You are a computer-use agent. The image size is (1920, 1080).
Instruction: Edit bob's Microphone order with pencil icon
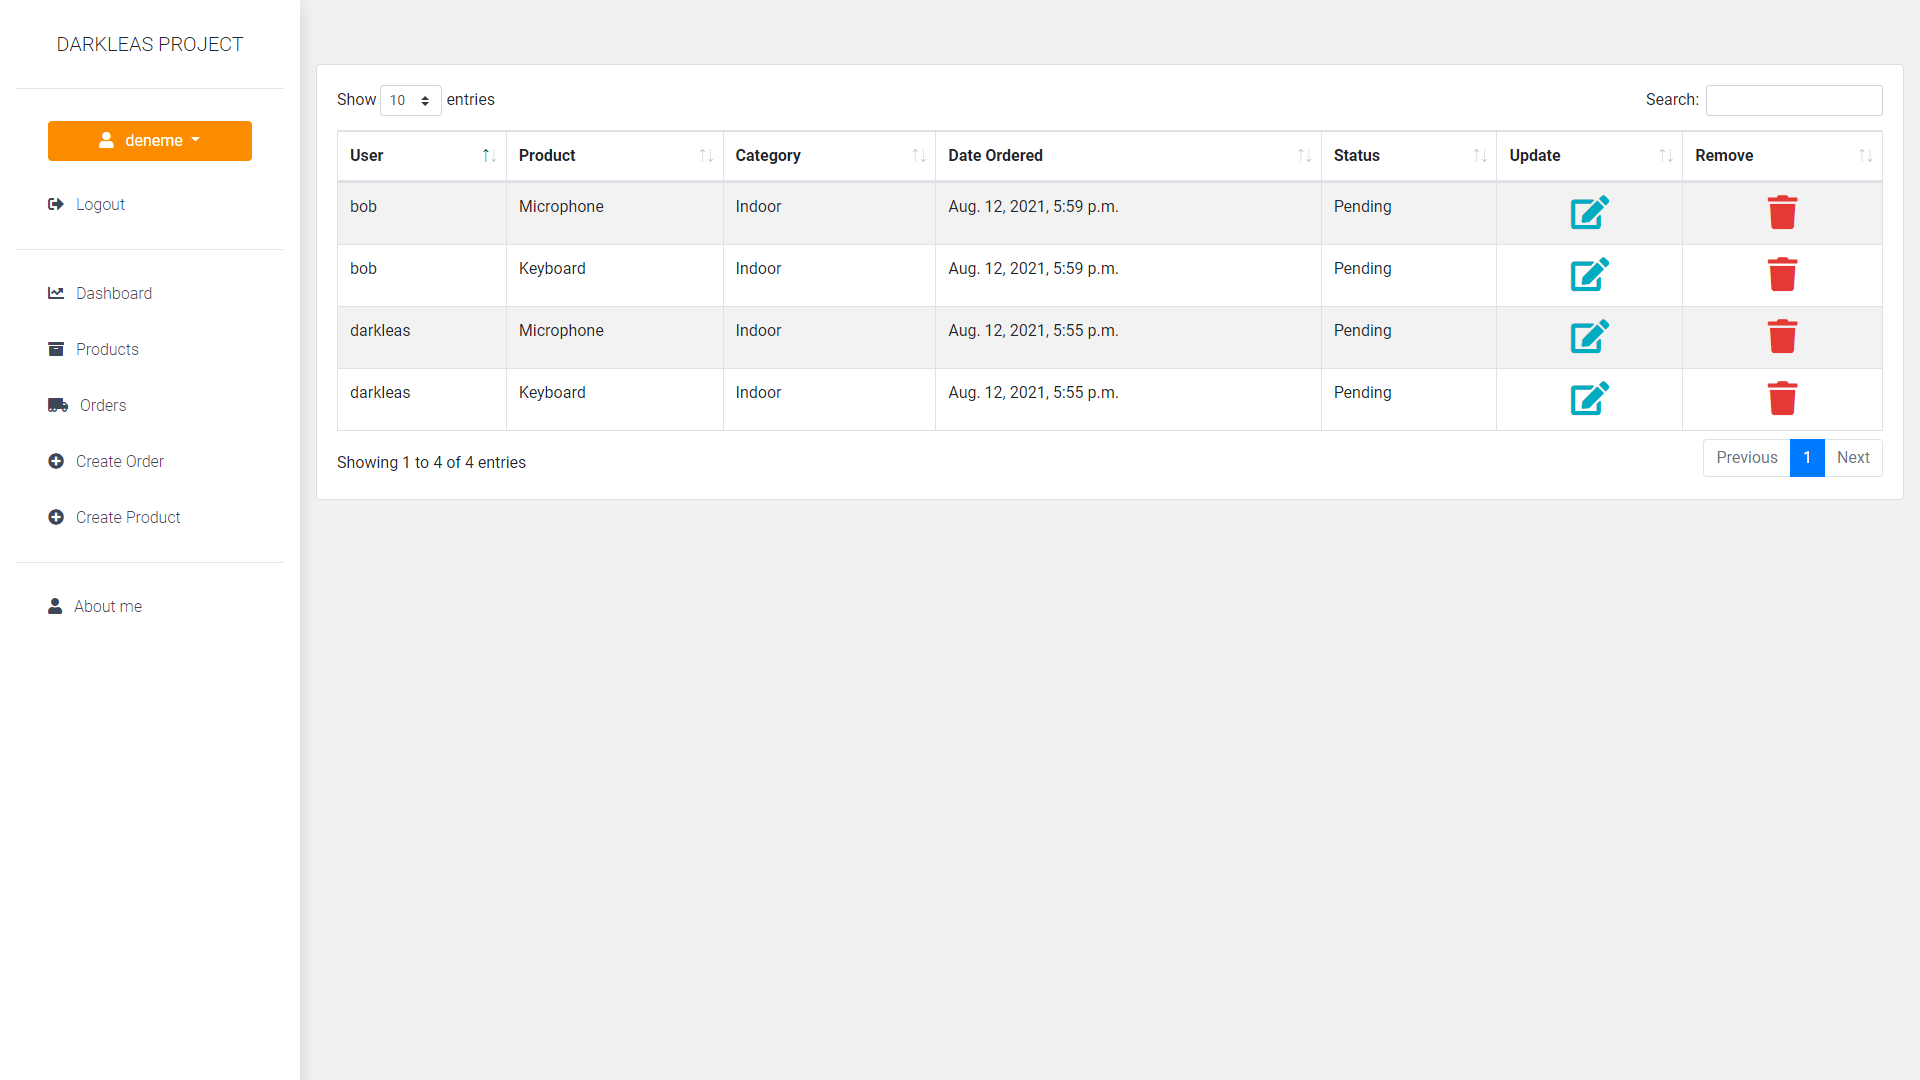click(x=1589, y=213)
